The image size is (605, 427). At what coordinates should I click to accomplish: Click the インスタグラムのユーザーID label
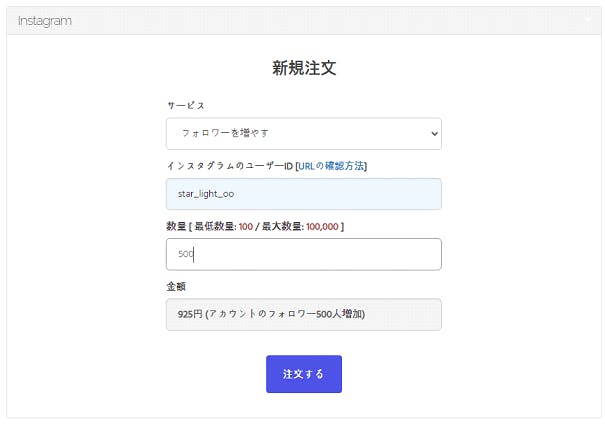pos(229,166)
